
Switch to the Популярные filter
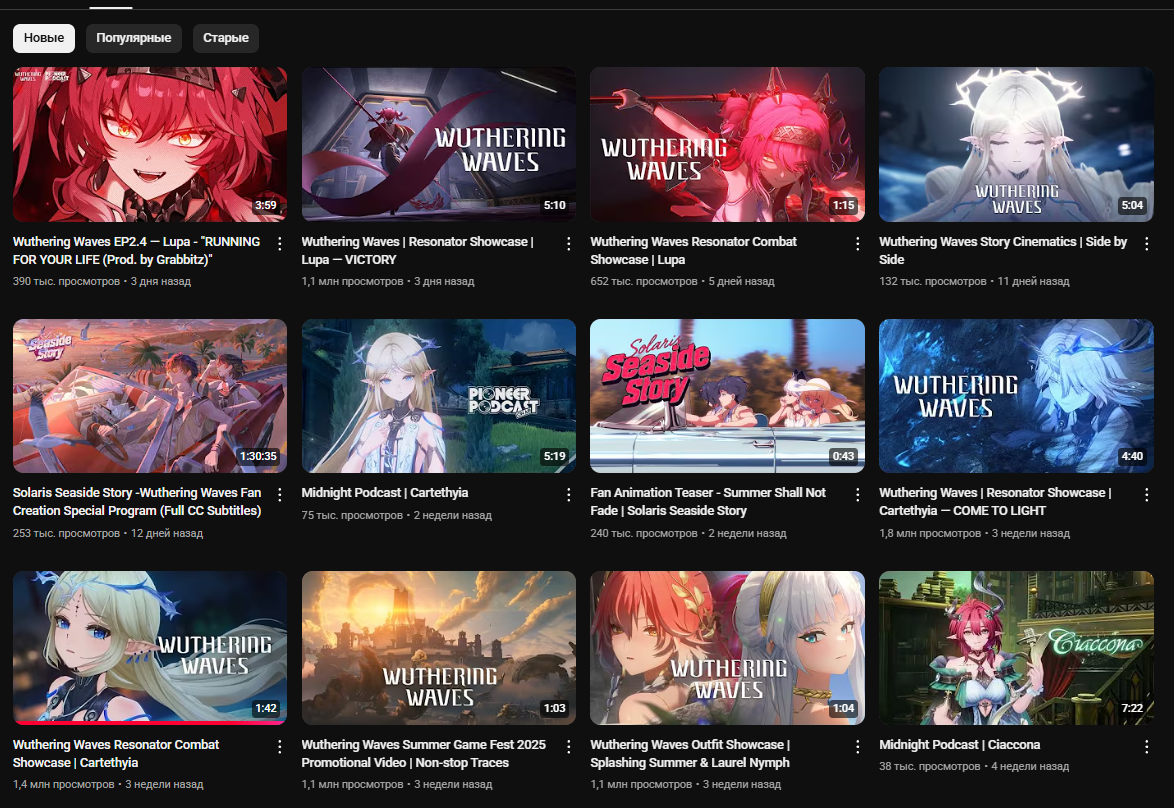(x=133, y=38)
